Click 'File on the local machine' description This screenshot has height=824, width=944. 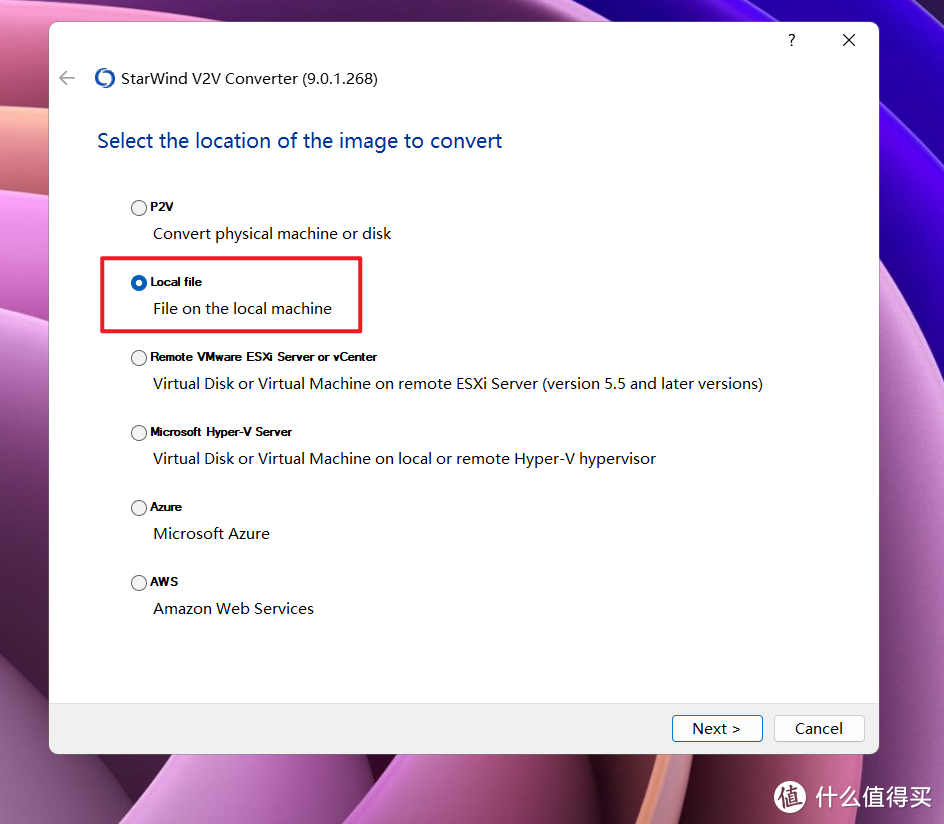coord(243,309)
